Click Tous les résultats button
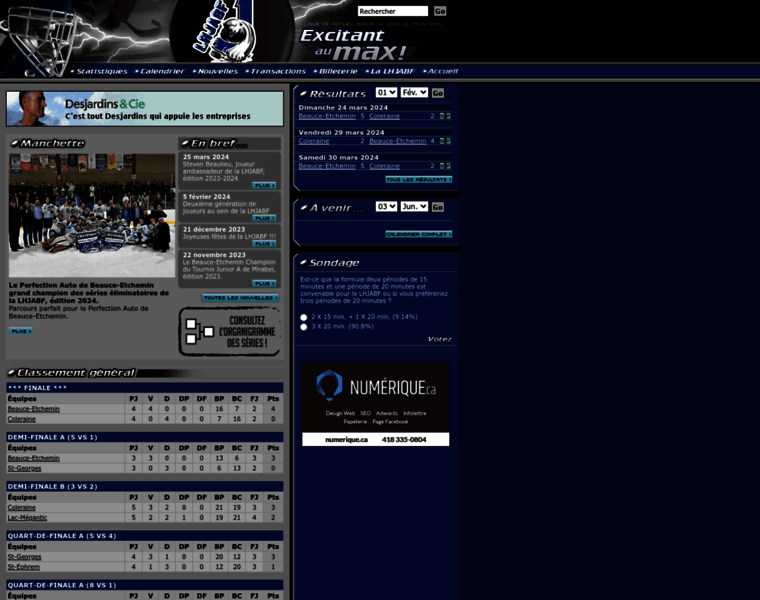 tap(419, 179)
